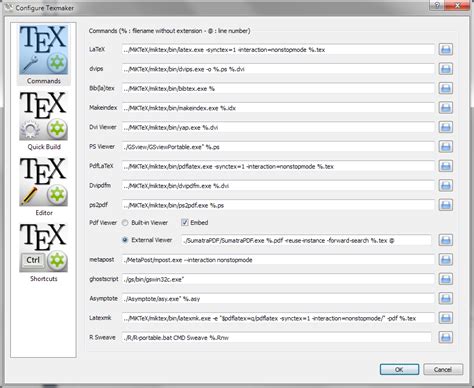Click into the PS Viewer command field

tap(278, 147)
